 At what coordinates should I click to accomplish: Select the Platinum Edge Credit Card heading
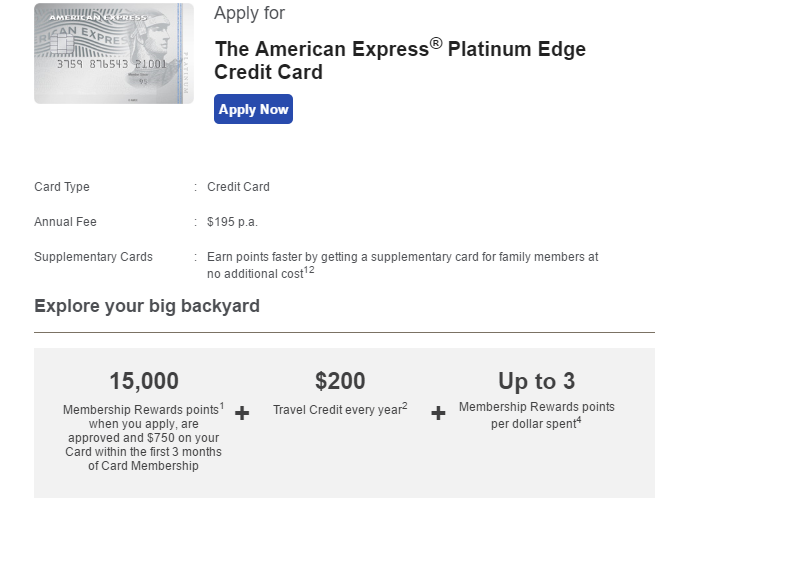click(x=400, y=60)
